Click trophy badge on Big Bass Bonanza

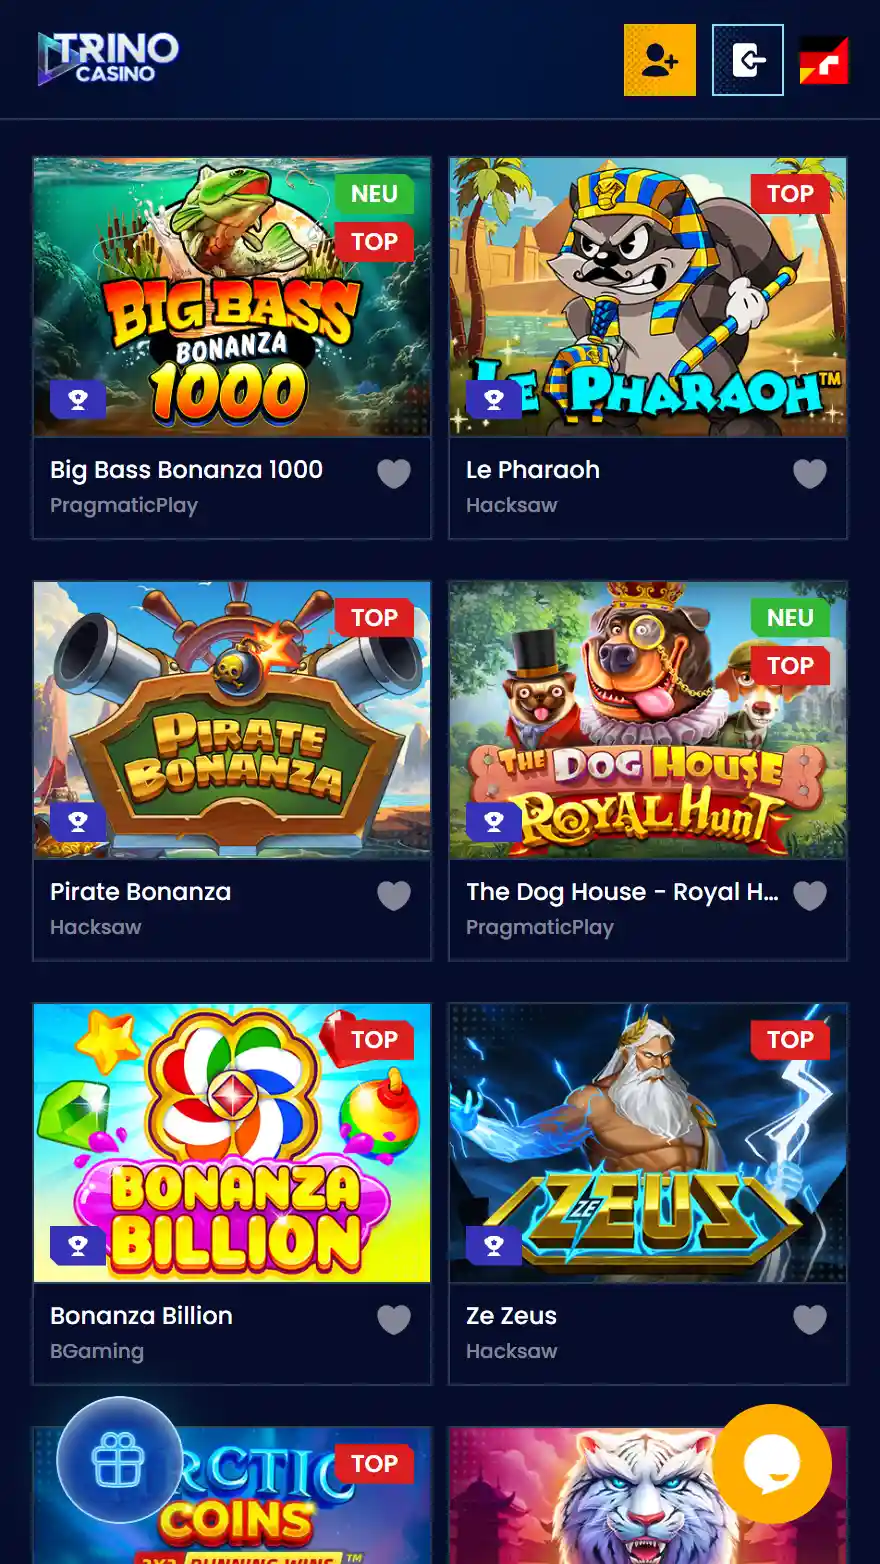pos(78,399)
